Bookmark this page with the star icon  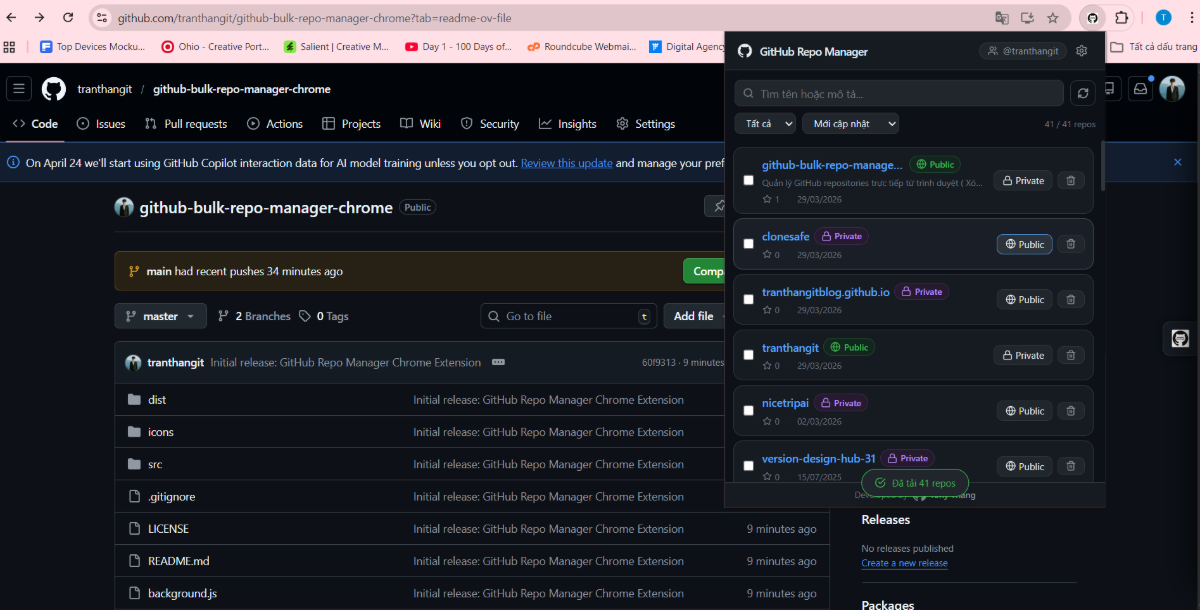click(x=1053, y=18)
